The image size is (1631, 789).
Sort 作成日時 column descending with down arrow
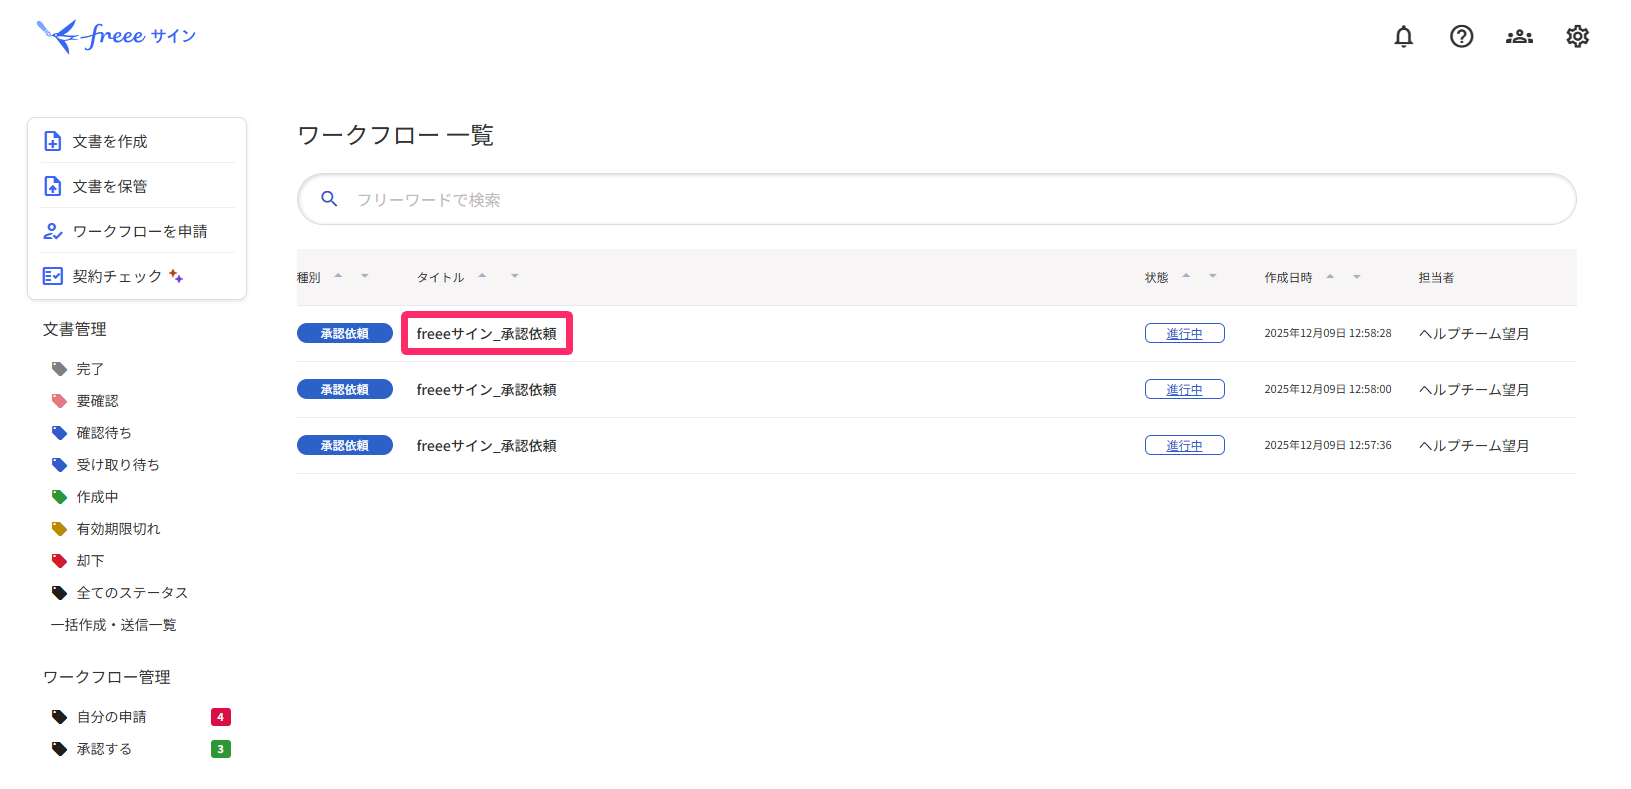1357,276
